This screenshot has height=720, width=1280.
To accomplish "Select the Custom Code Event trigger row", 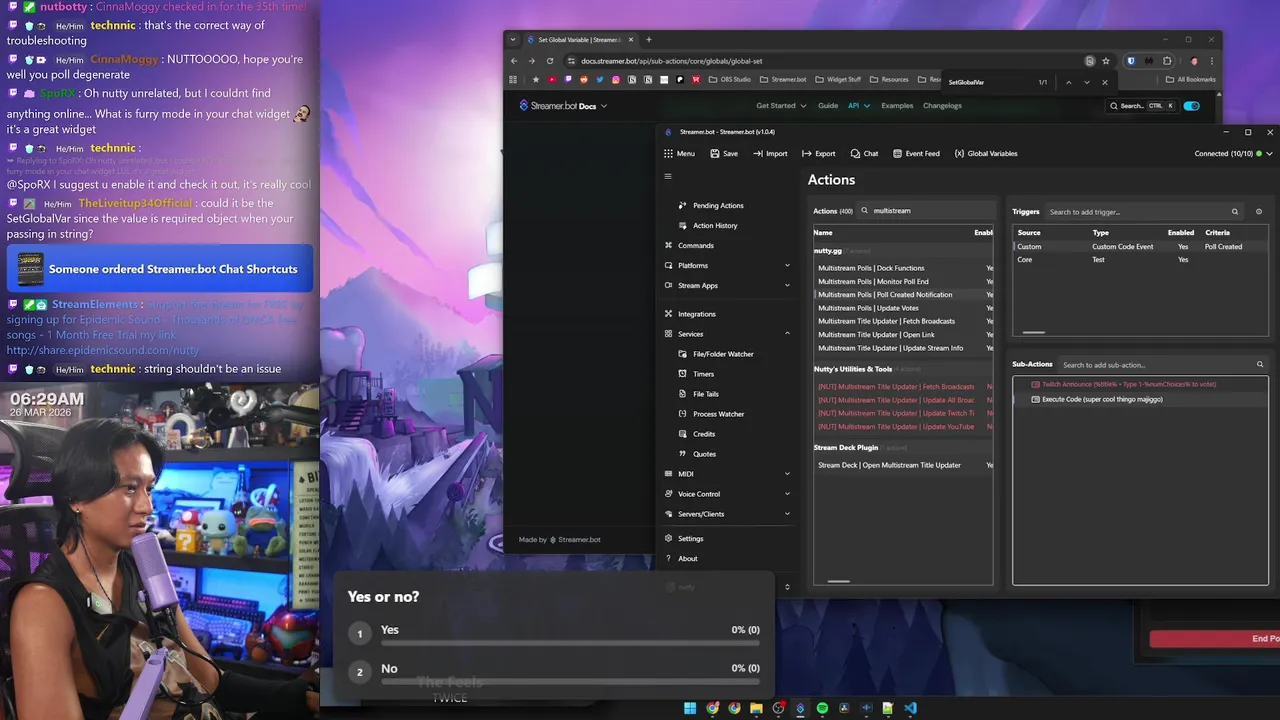I will click(1140, 247).
